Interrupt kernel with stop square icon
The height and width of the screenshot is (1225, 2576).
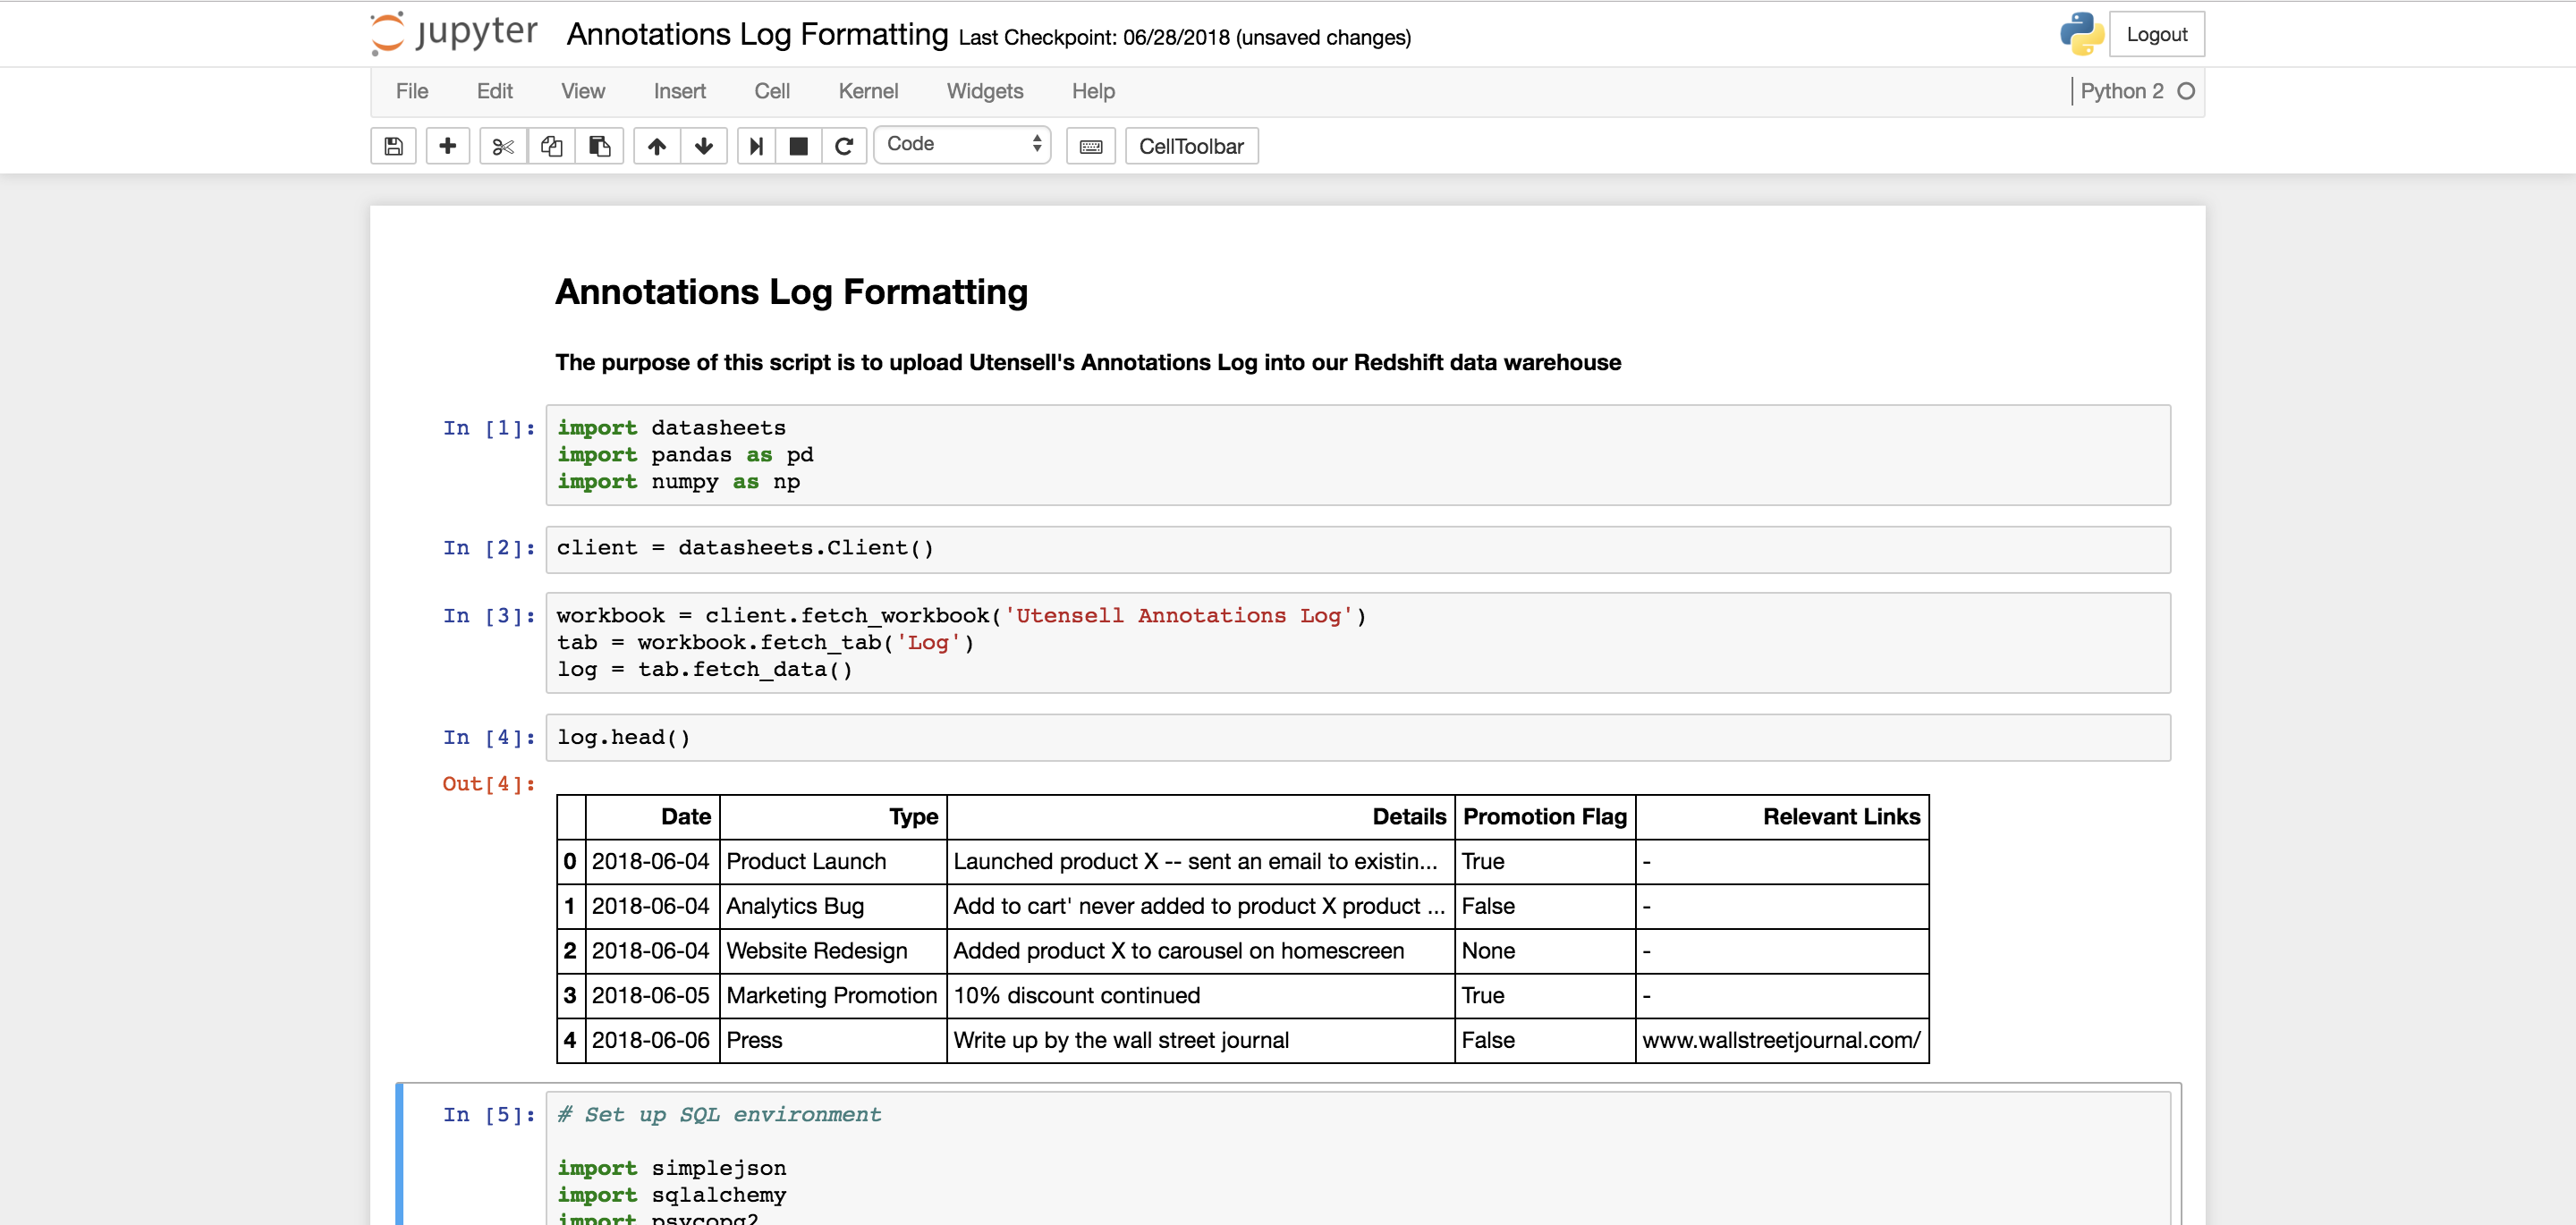798,146
